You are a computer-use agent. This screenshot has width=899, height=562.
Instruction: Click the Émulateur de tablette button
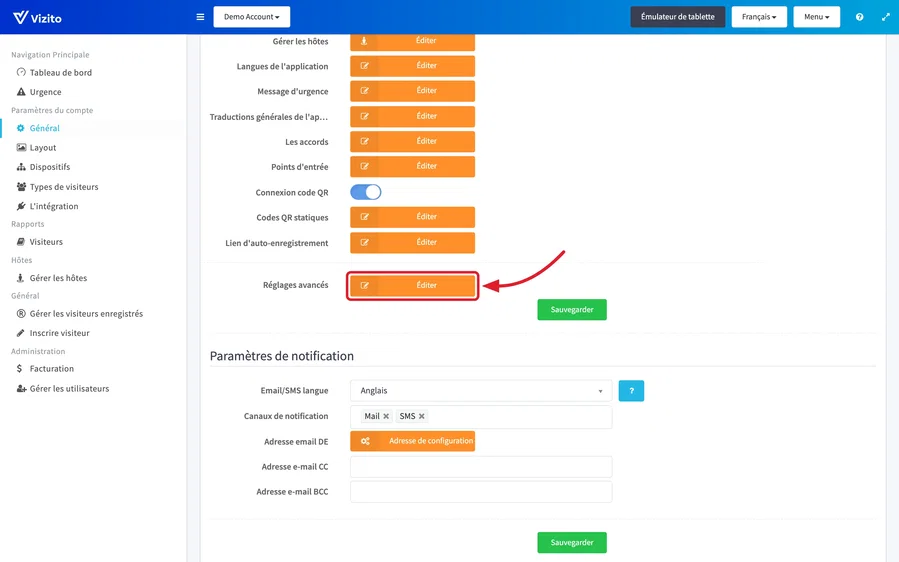[x=678, y=17]
